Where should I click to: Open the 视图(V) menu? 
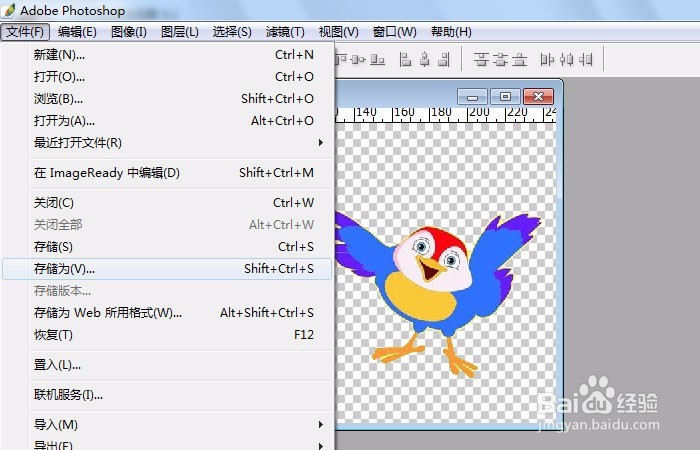click(x=338, y=32)
